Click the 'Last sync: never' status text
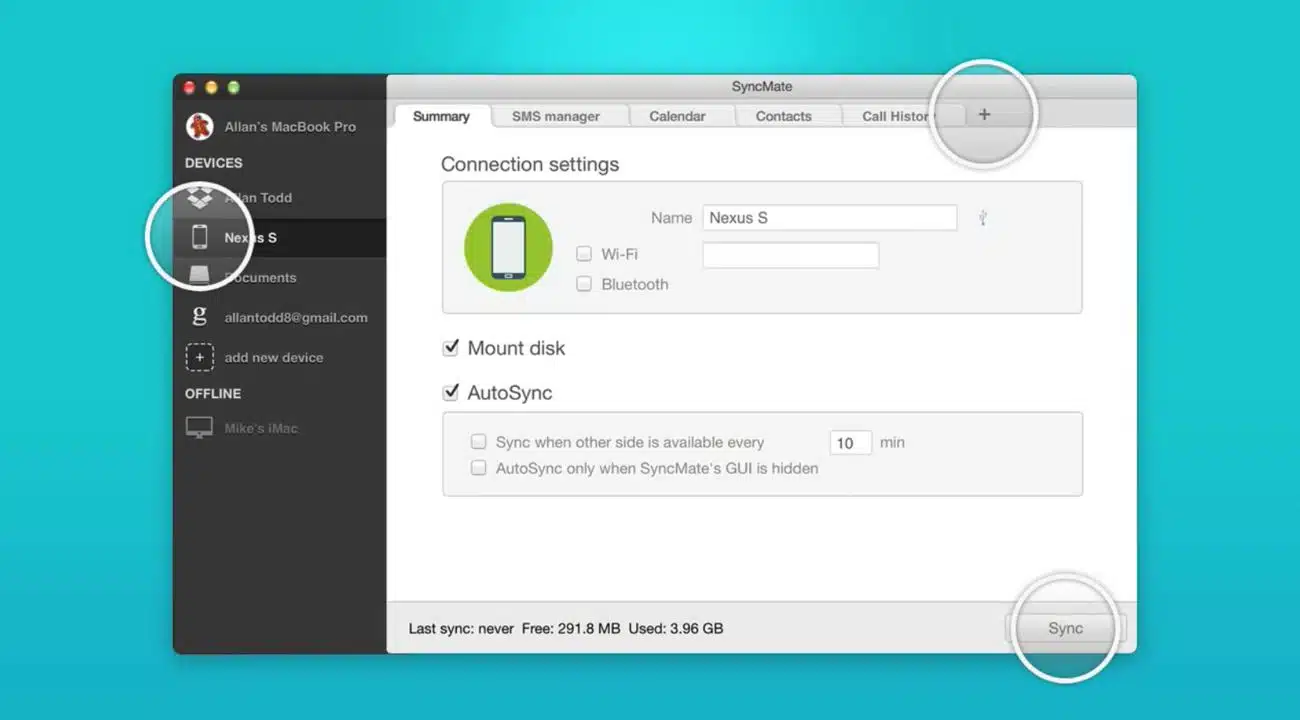This screenshot has width=1300, height=720. pos(461,629)
